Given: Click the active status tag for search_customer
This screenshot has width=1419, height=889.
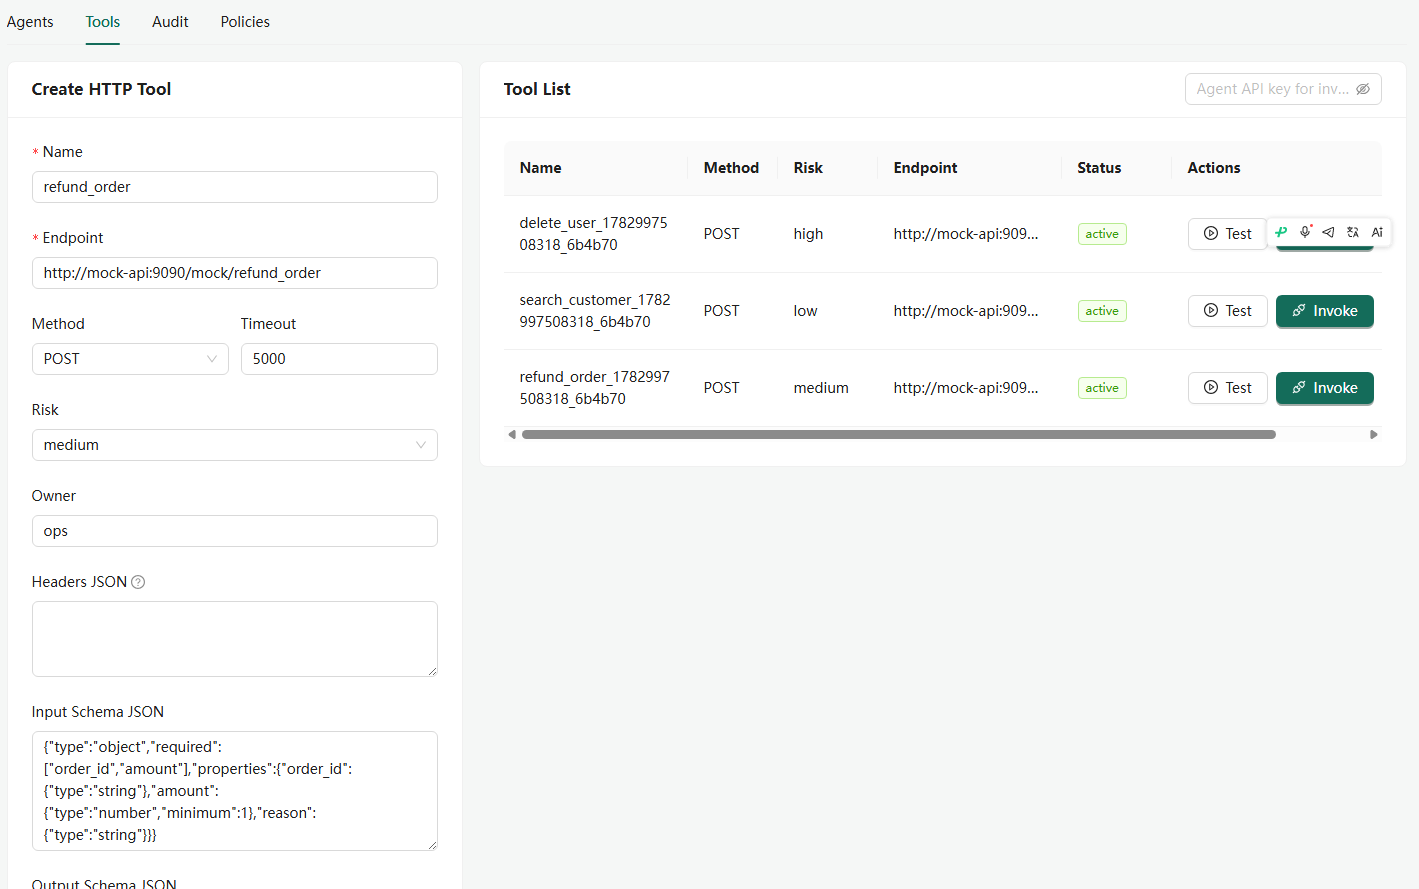Looking at the screenshot, I should point(1102,311).
